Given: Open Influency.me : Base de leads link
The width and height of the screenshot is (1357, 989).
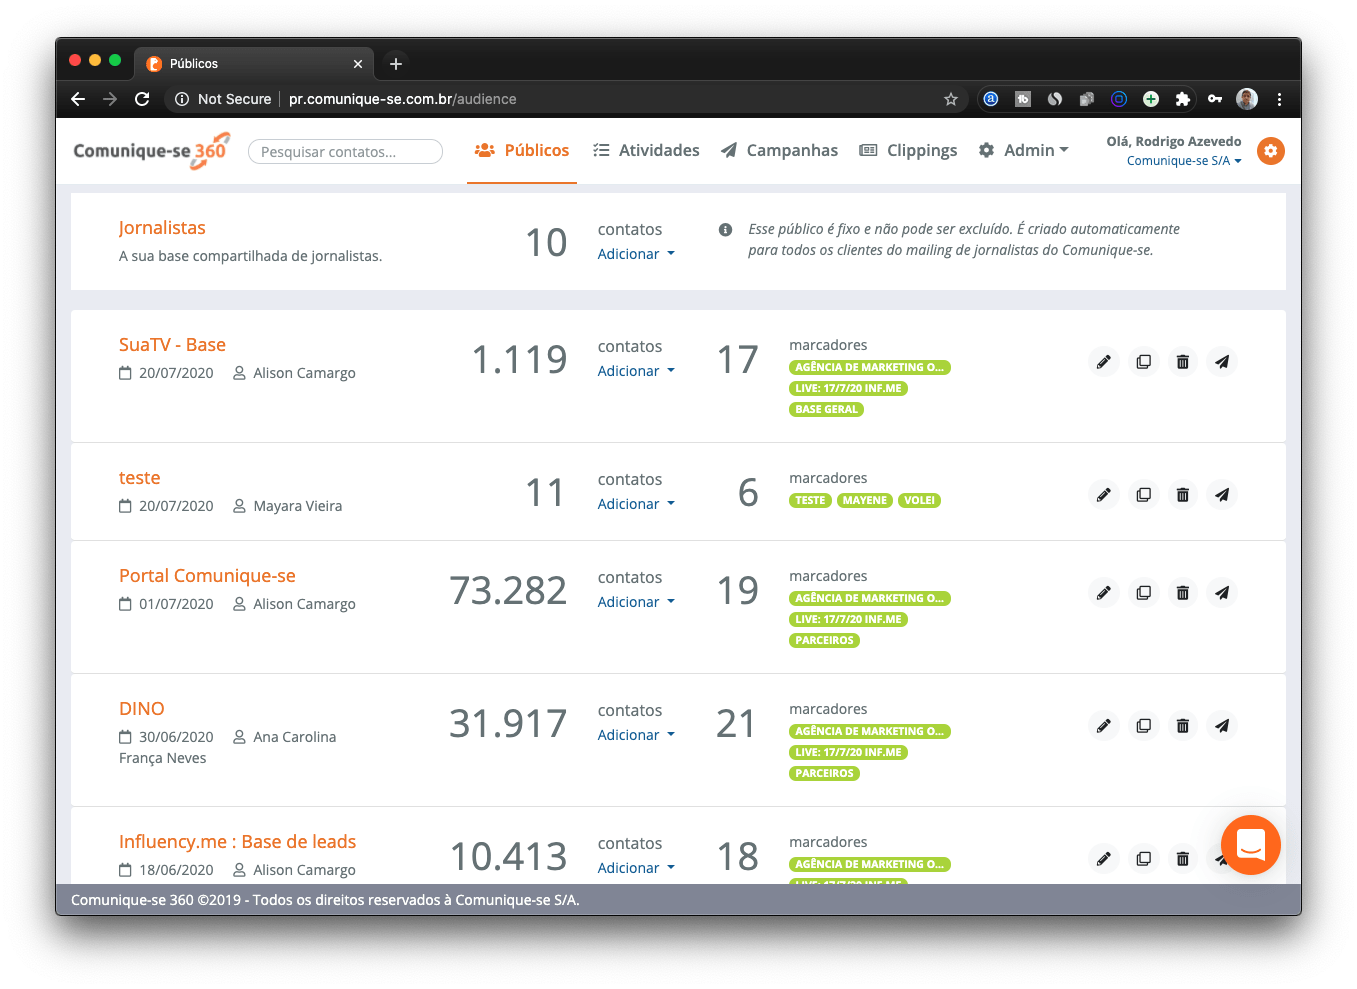Looking at the screenshot, I should [237, 842].
